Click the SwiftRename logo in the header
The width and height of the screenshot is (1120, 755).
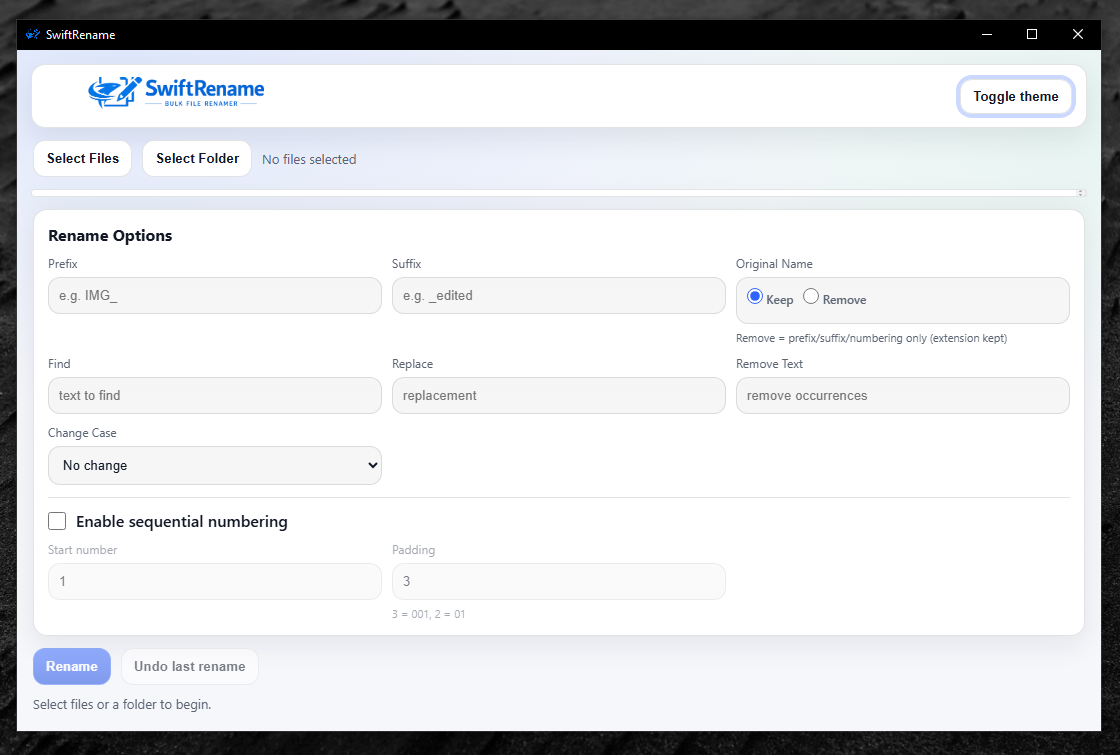(176, 92)
